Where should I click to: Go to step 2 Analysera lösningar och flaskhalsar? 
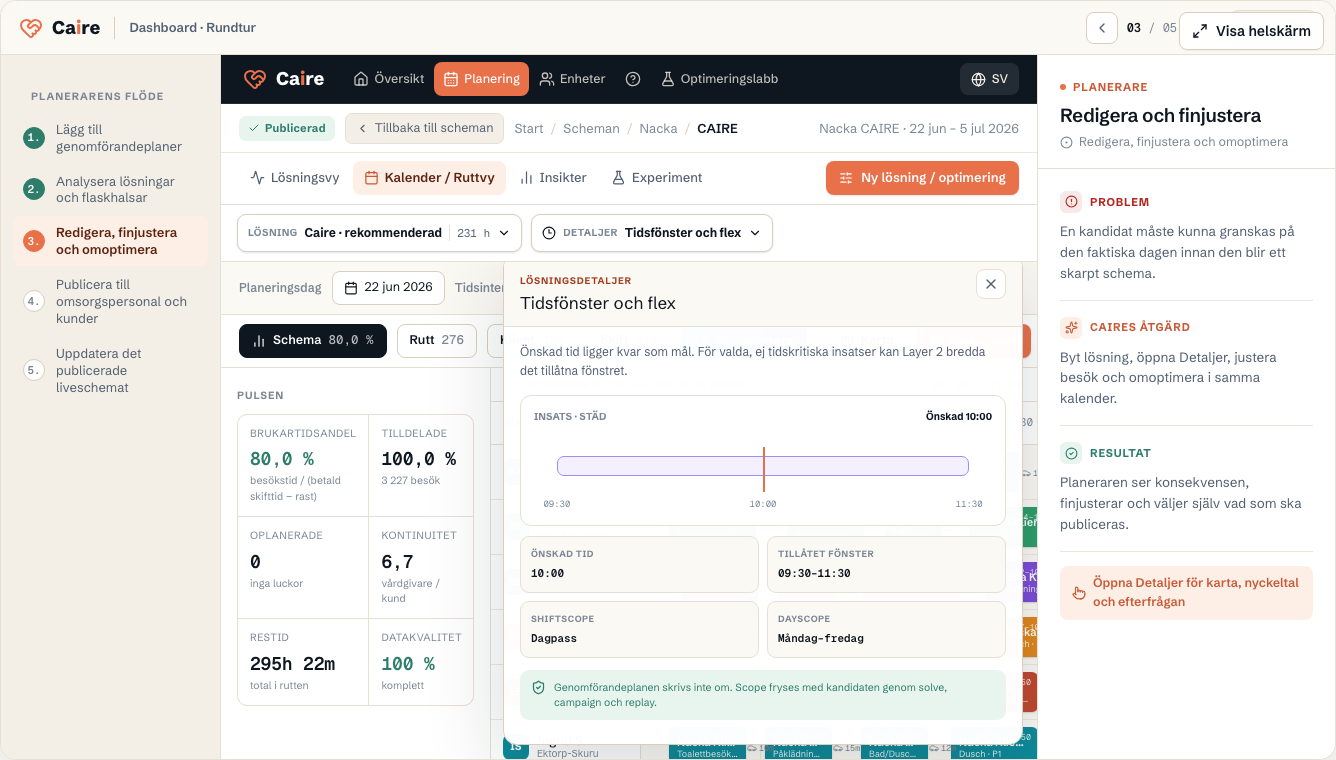click(111, 189)
